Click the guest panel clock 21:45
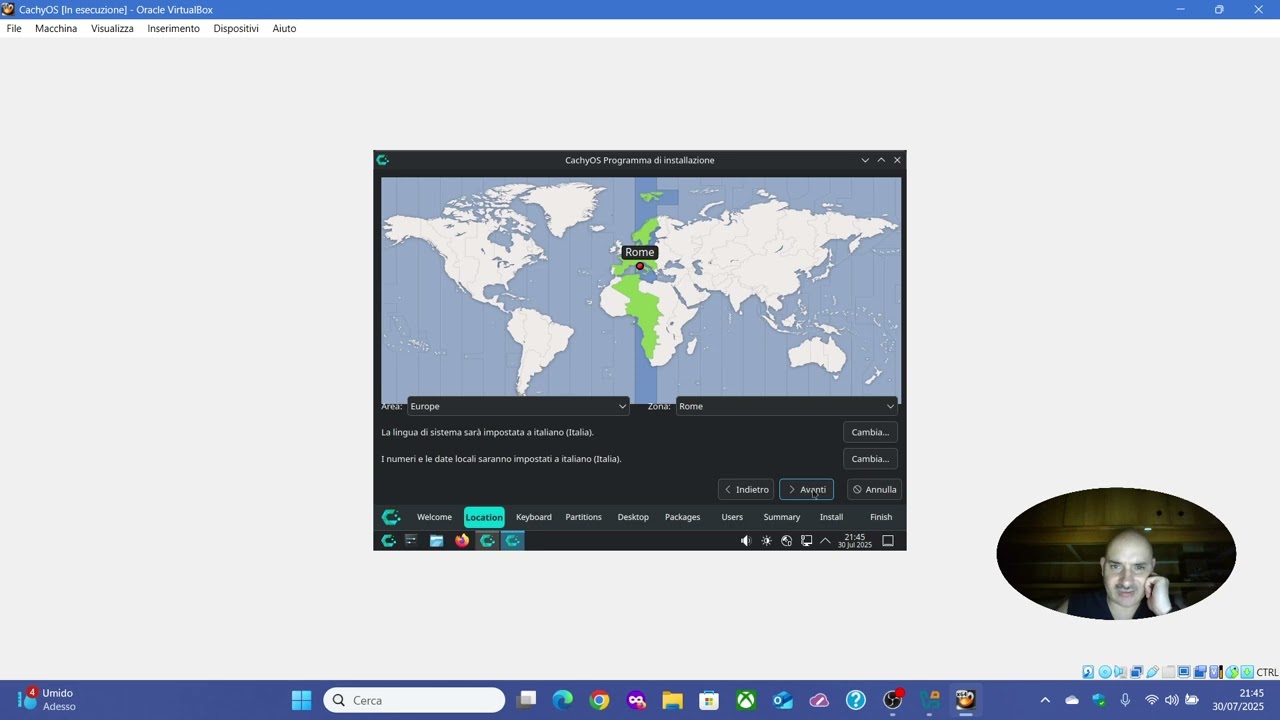Screen dimensions: 1280x720 click(x=854, y=541)
